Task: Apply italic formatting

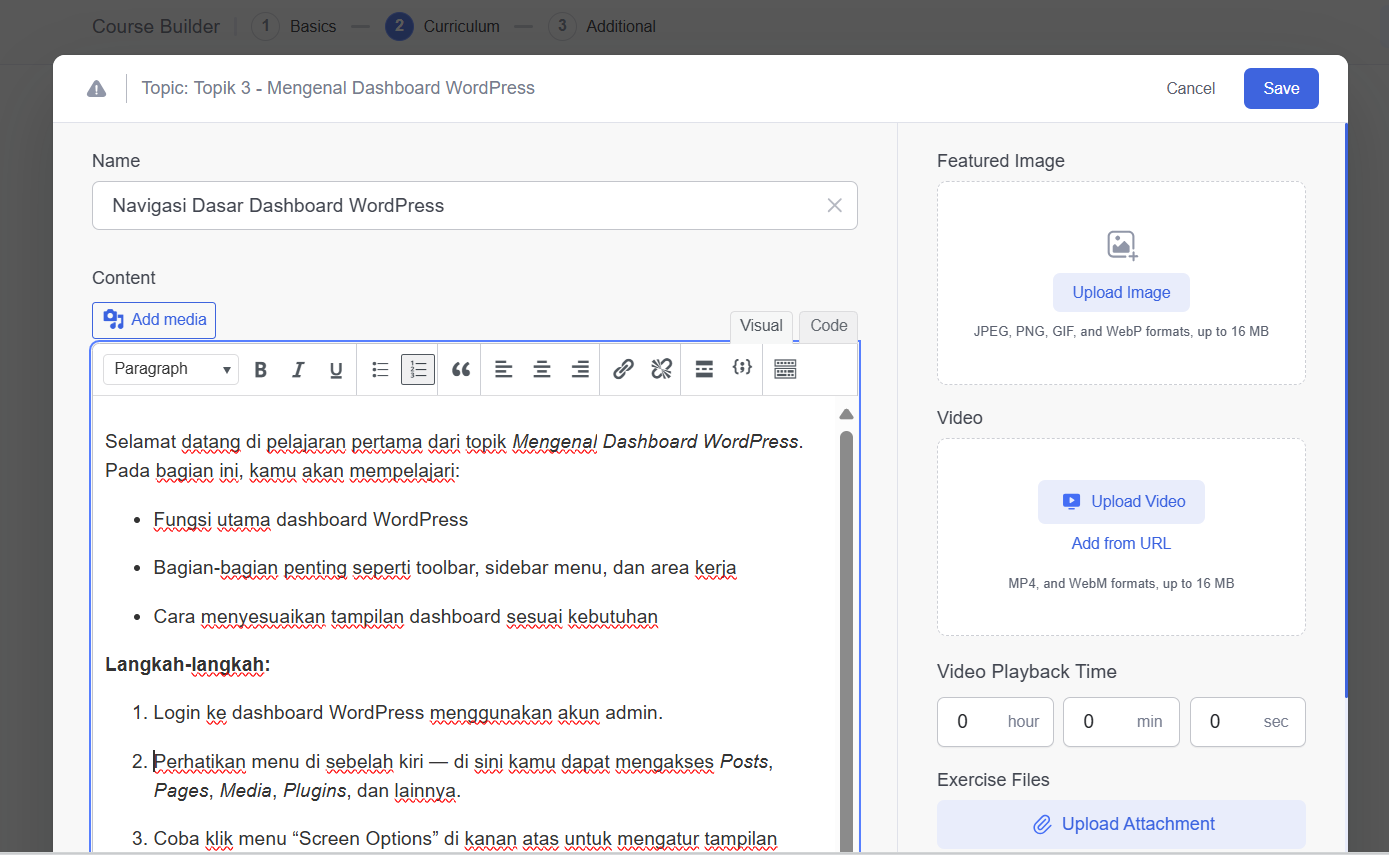Action: click(298, 370)
